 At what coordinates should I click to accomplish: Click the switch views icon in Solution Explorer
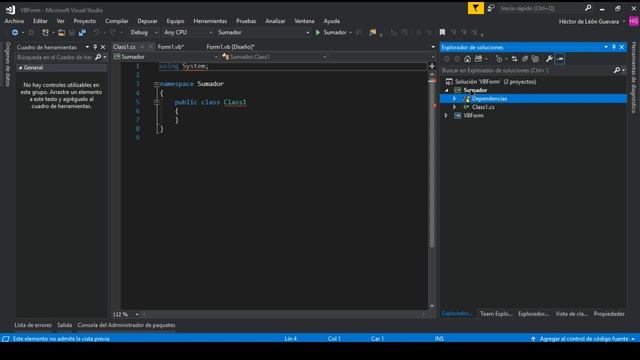pos(478,59)
